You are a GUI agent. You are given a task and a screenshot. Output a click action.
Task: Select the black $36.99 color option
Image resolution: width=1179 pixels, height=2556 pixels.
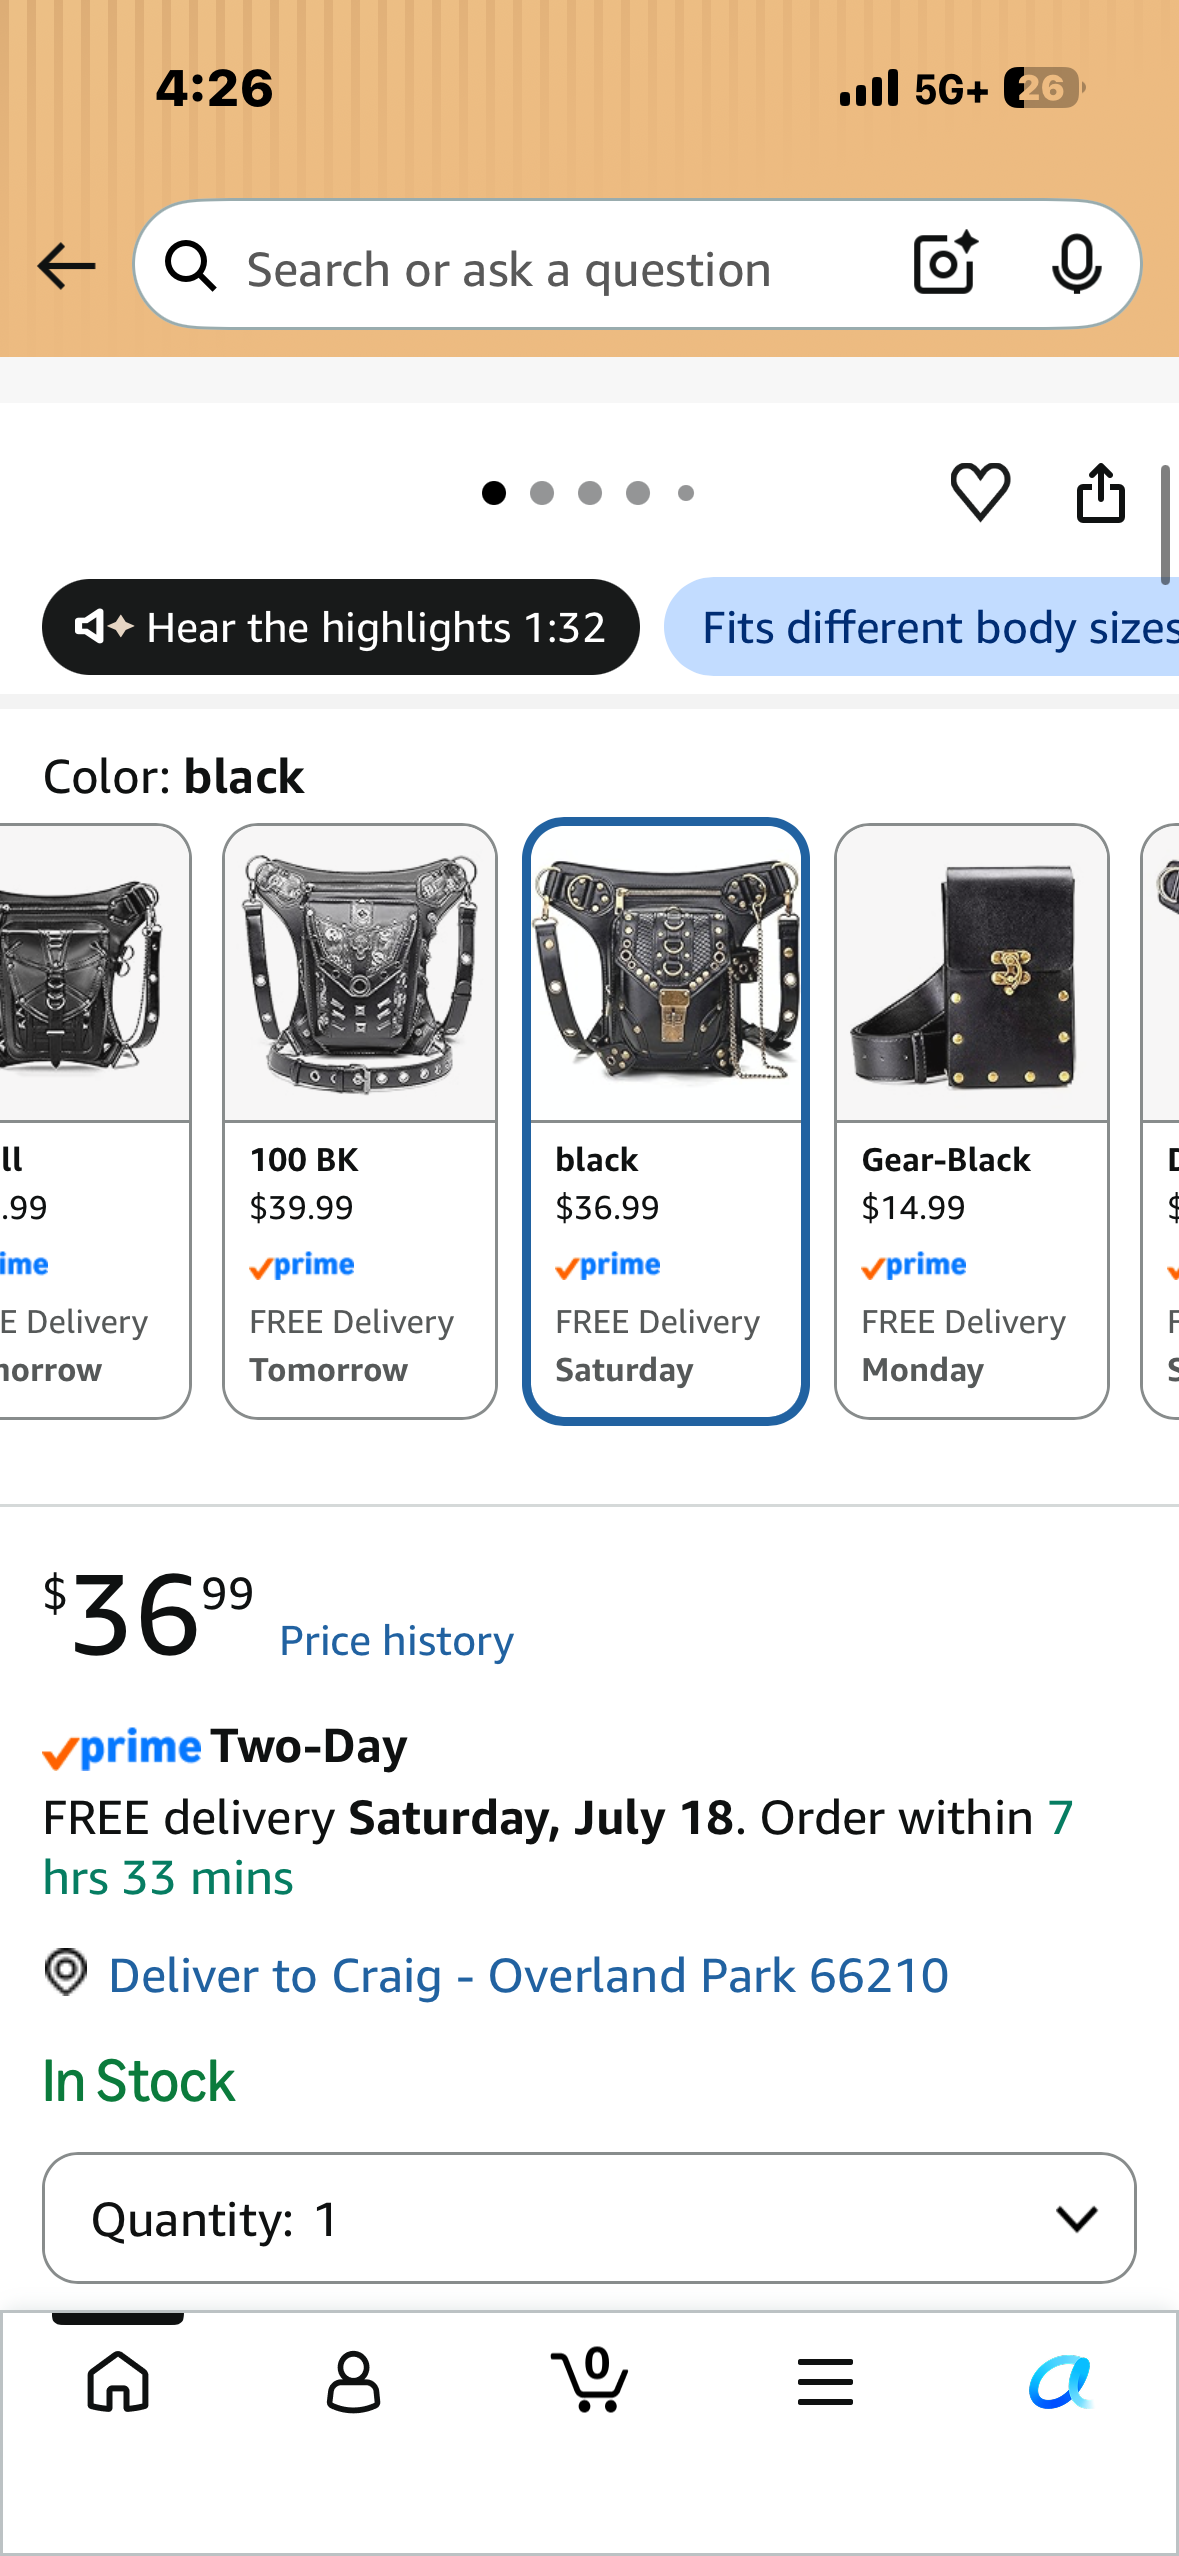pos(666,1121)
